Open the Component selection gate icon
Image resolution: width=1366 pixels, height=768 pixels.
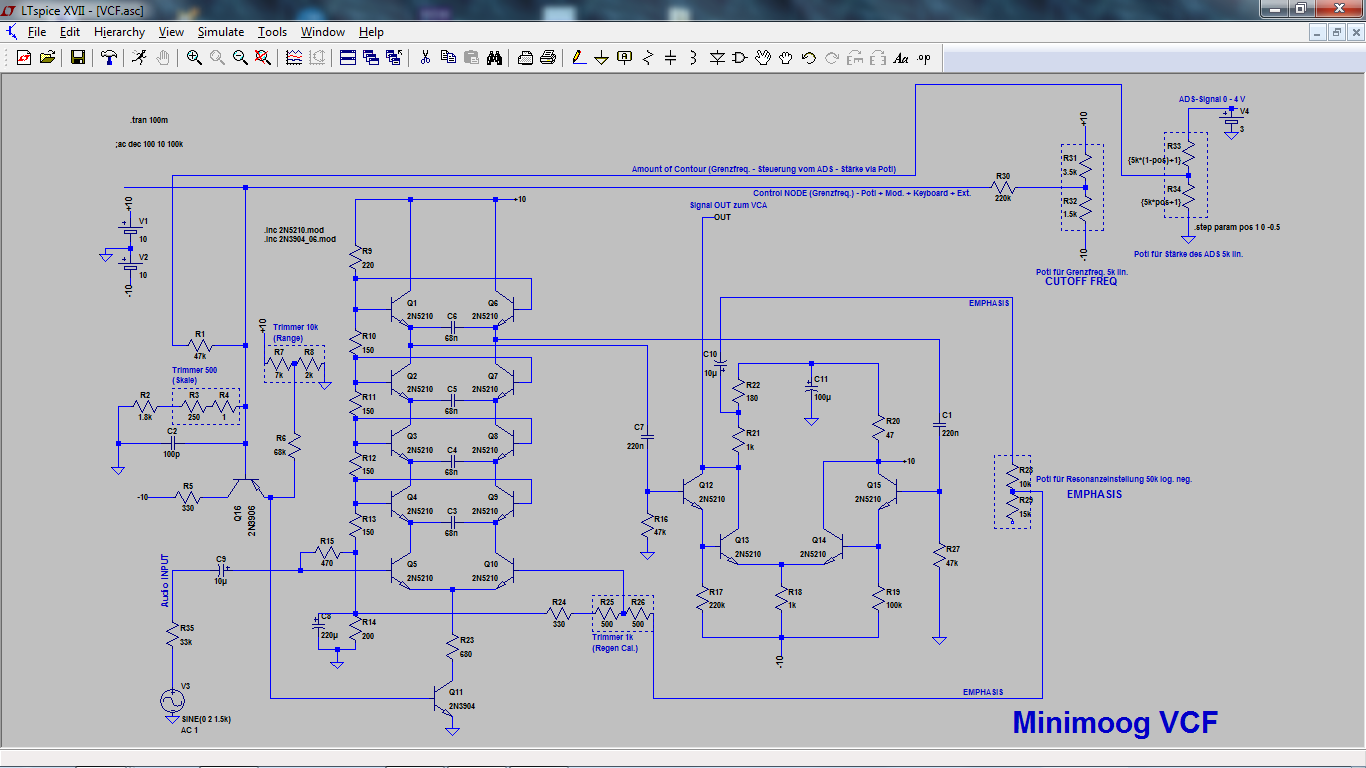click(740, 58)
